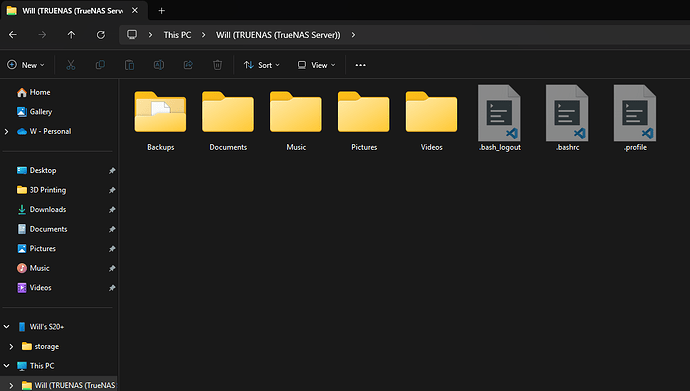Click the Rename icon in toolbar
Viewport: 690px width, 391px height.
pos(159,65)
